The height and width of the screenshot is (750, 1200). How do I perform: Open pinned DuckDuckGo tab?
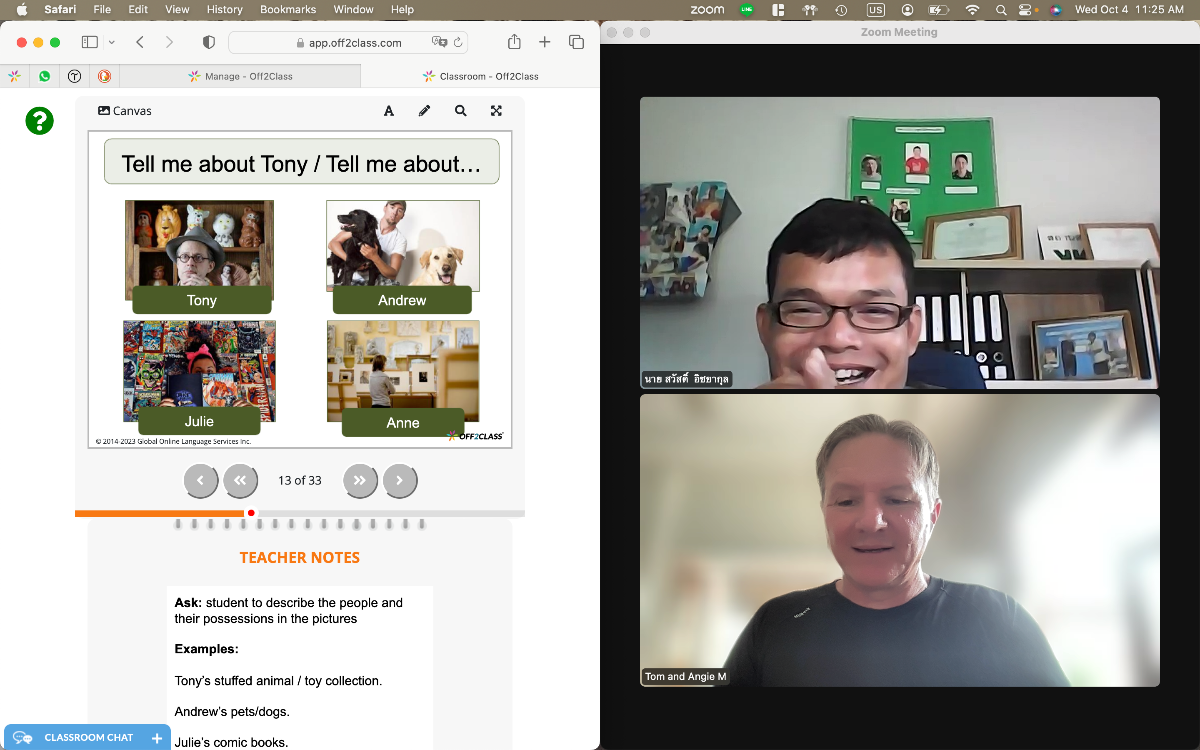click(104, 76)
